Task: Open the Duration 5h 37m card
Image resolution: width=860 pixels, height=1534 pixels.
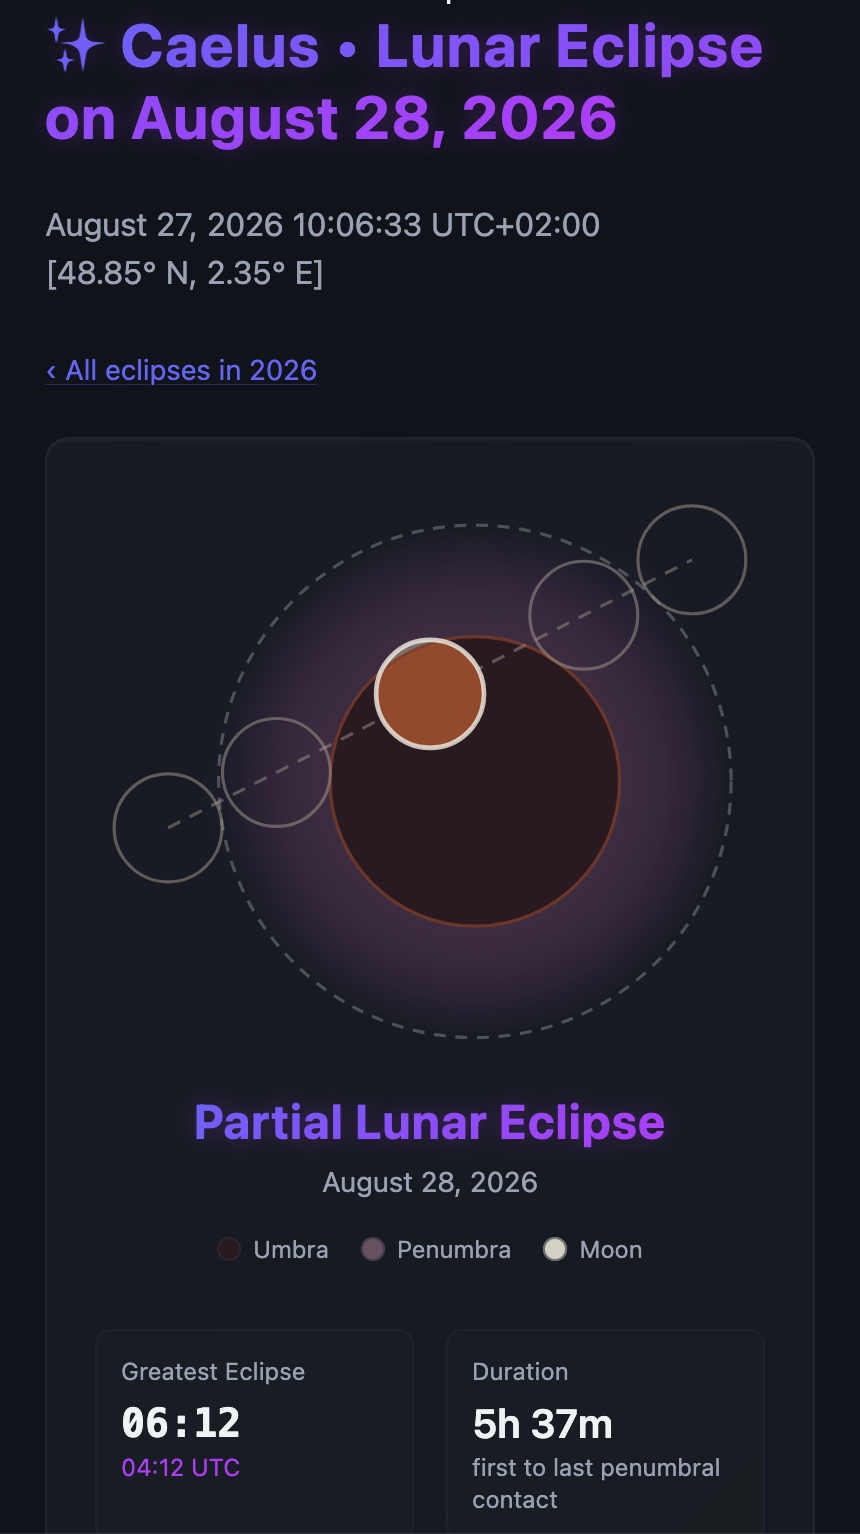Action: tap(605, 1431)
